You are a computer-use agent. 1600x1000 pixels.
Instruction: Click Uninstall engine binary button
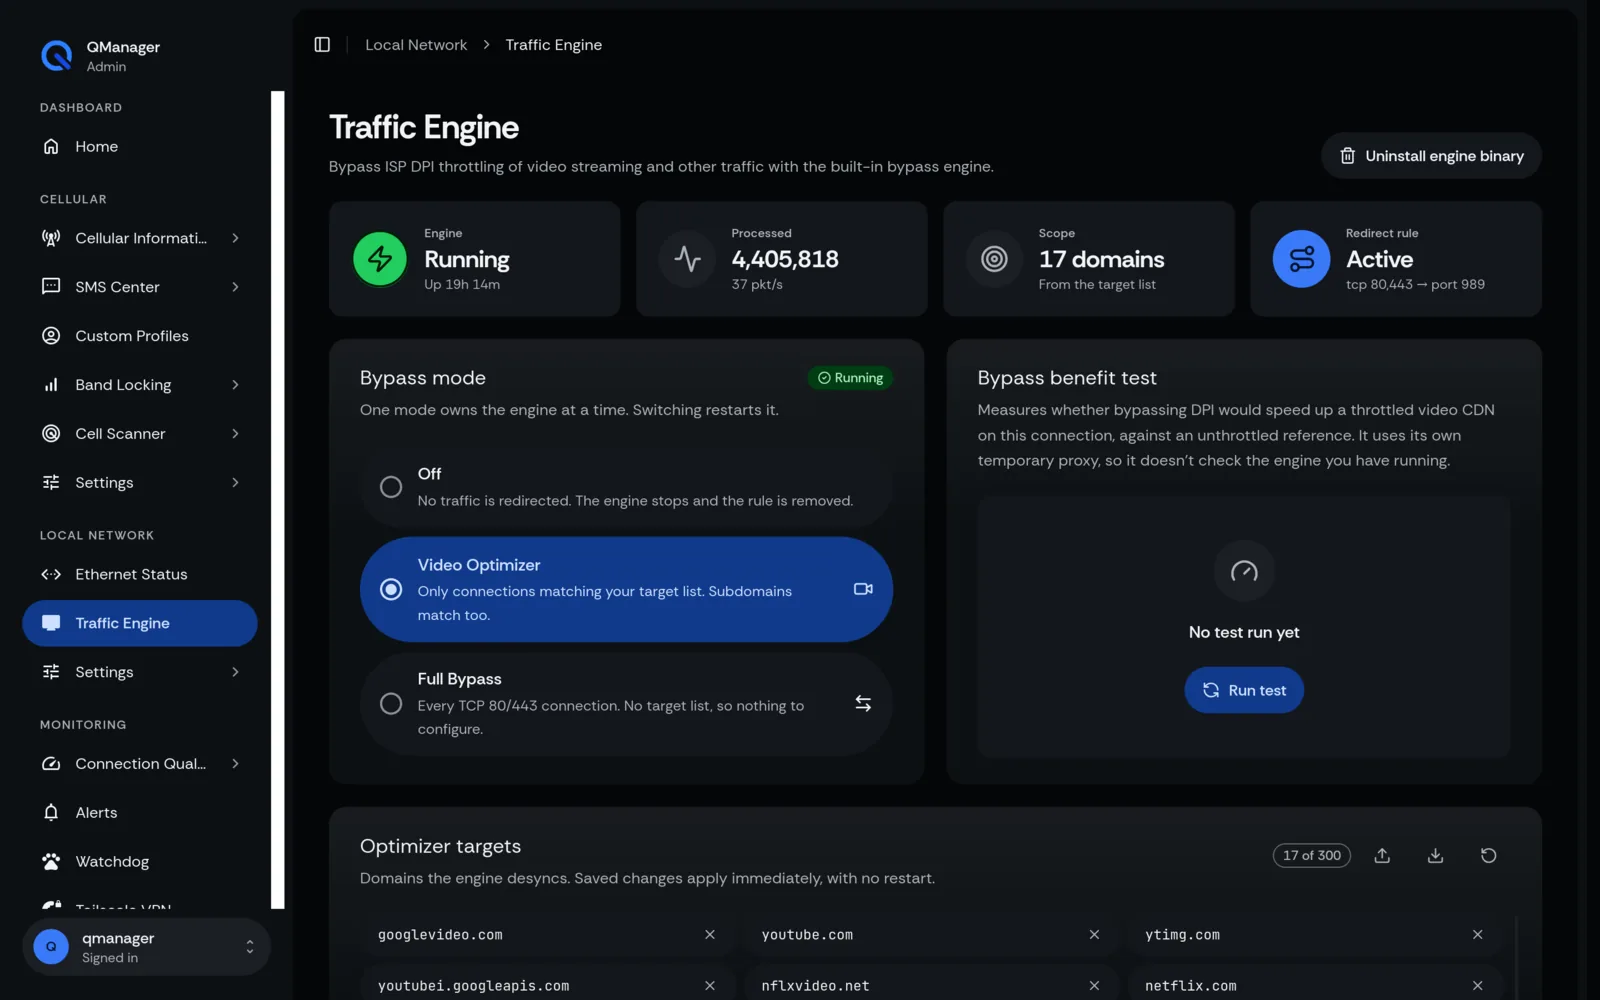click(x=1431, y=156)
